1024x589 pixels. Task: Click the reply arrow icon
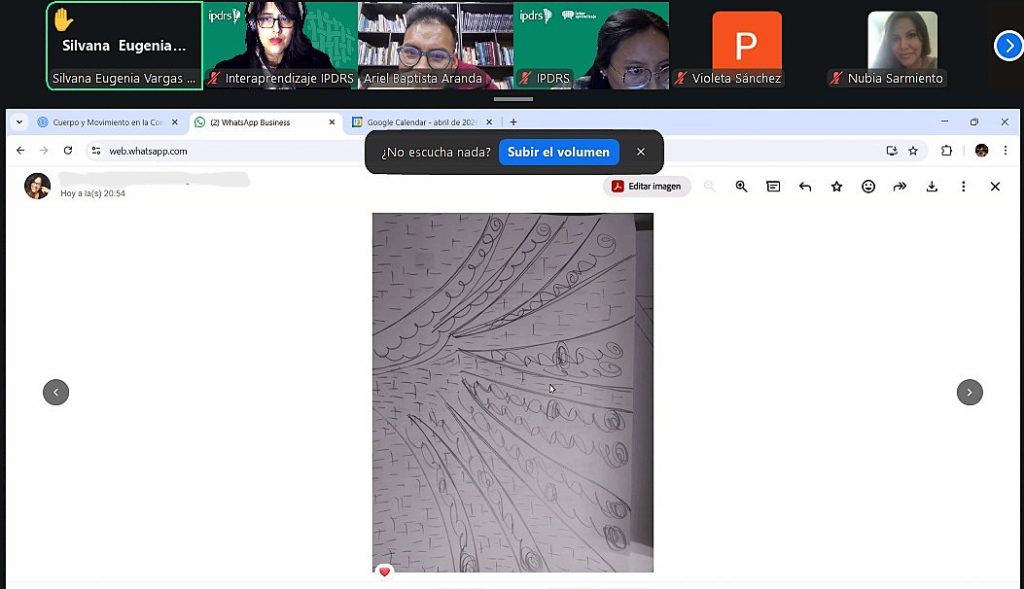click(805, 186)
